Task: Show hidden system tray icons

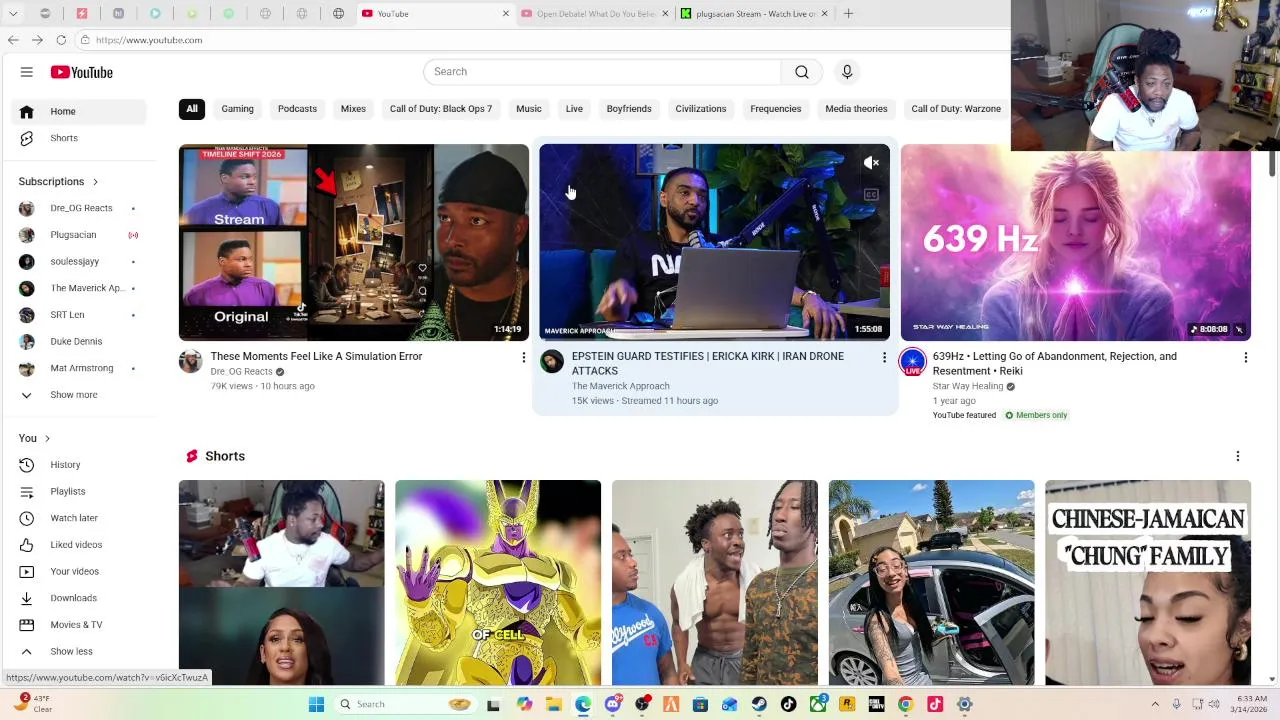Action: (1155, 704)
